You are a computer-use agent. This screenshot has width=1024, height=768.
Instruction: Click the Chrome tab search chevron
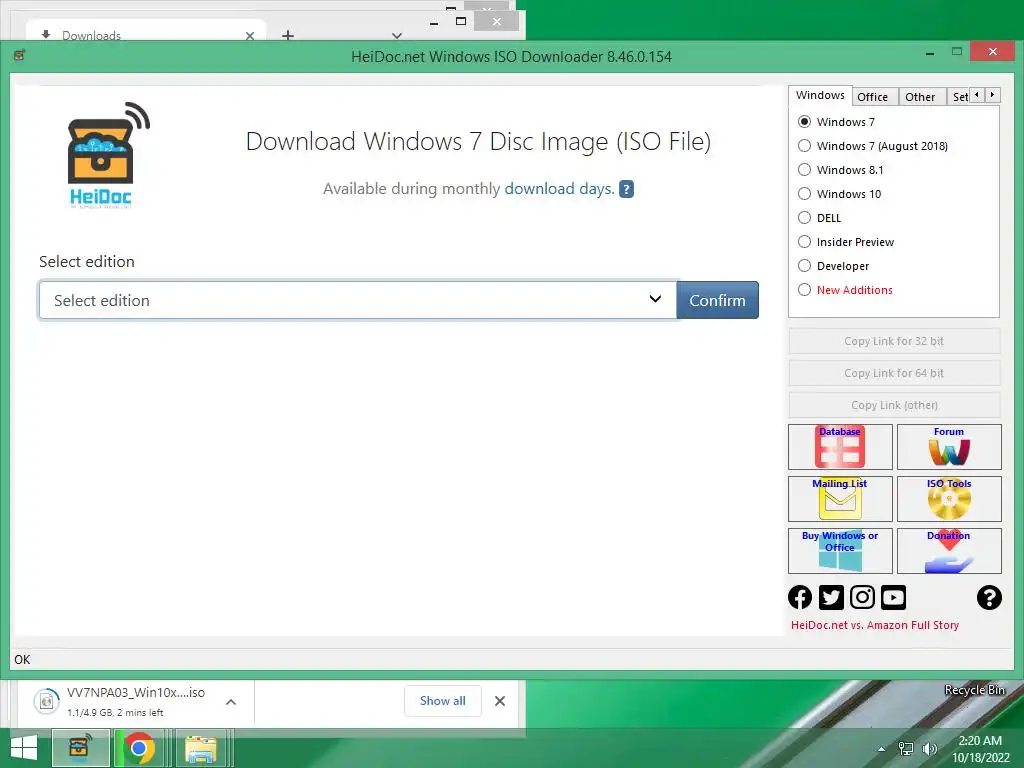pyautogui.click(x=396, y=35)
